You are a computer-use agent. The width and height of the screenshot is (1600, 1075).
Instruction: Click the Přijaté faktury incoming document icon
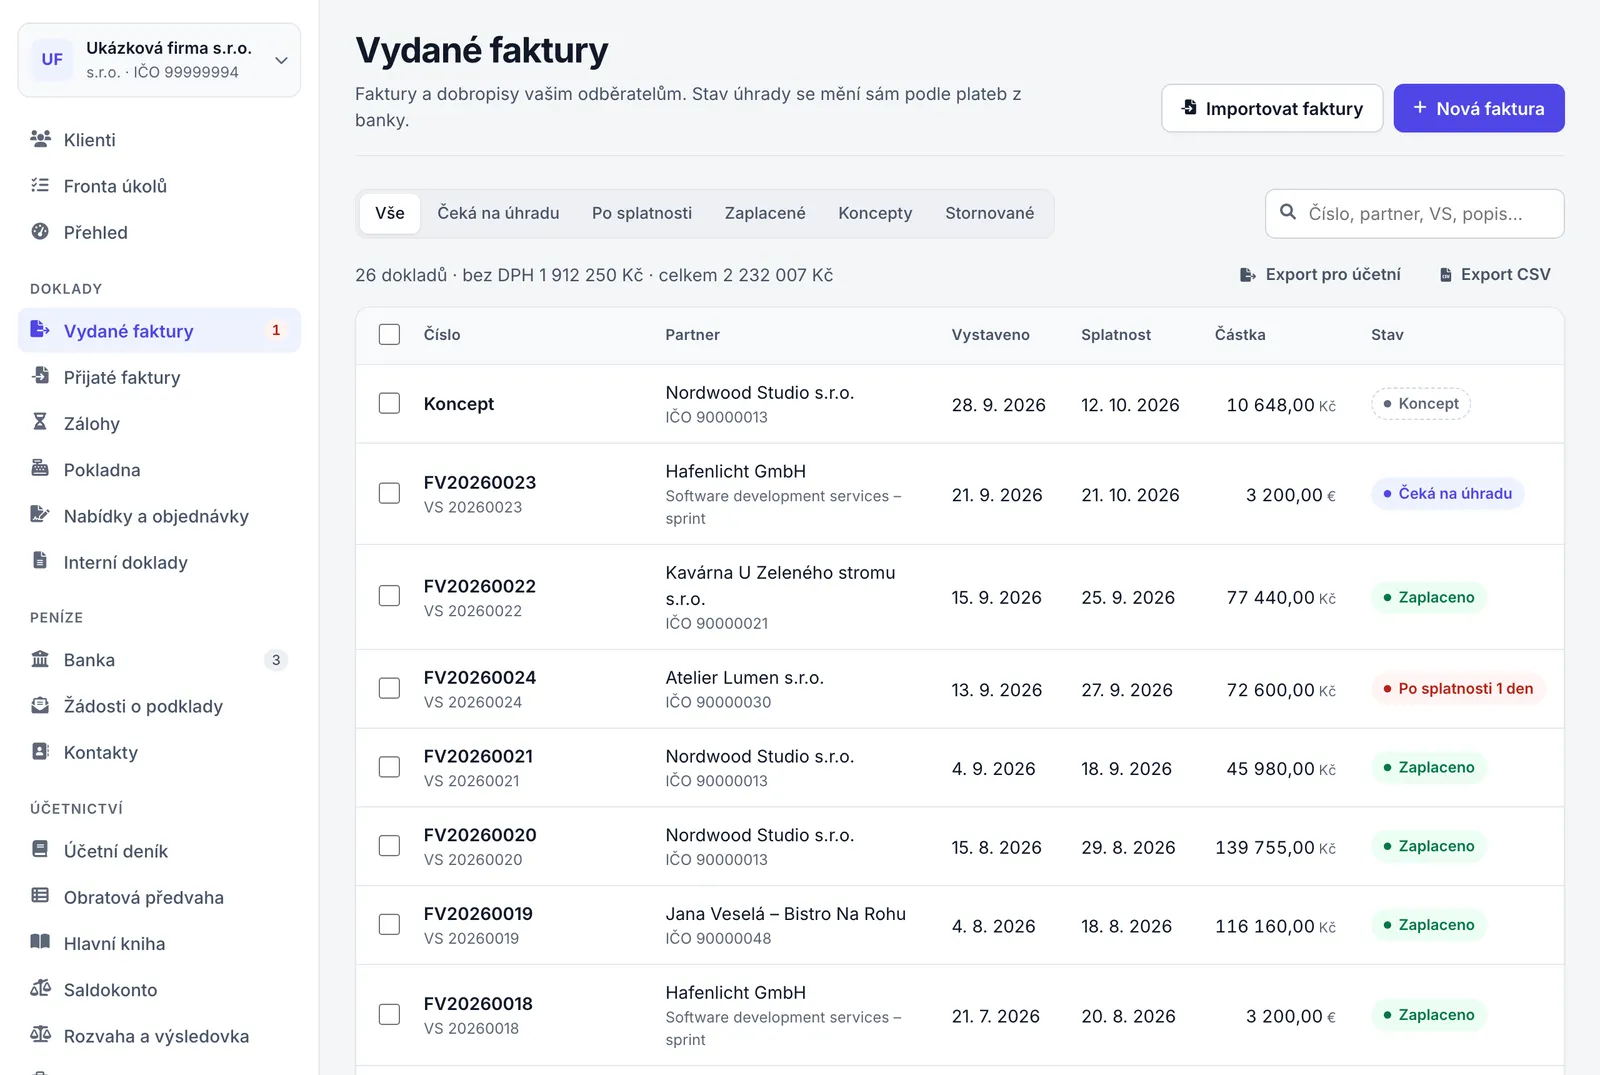point(40,376)
